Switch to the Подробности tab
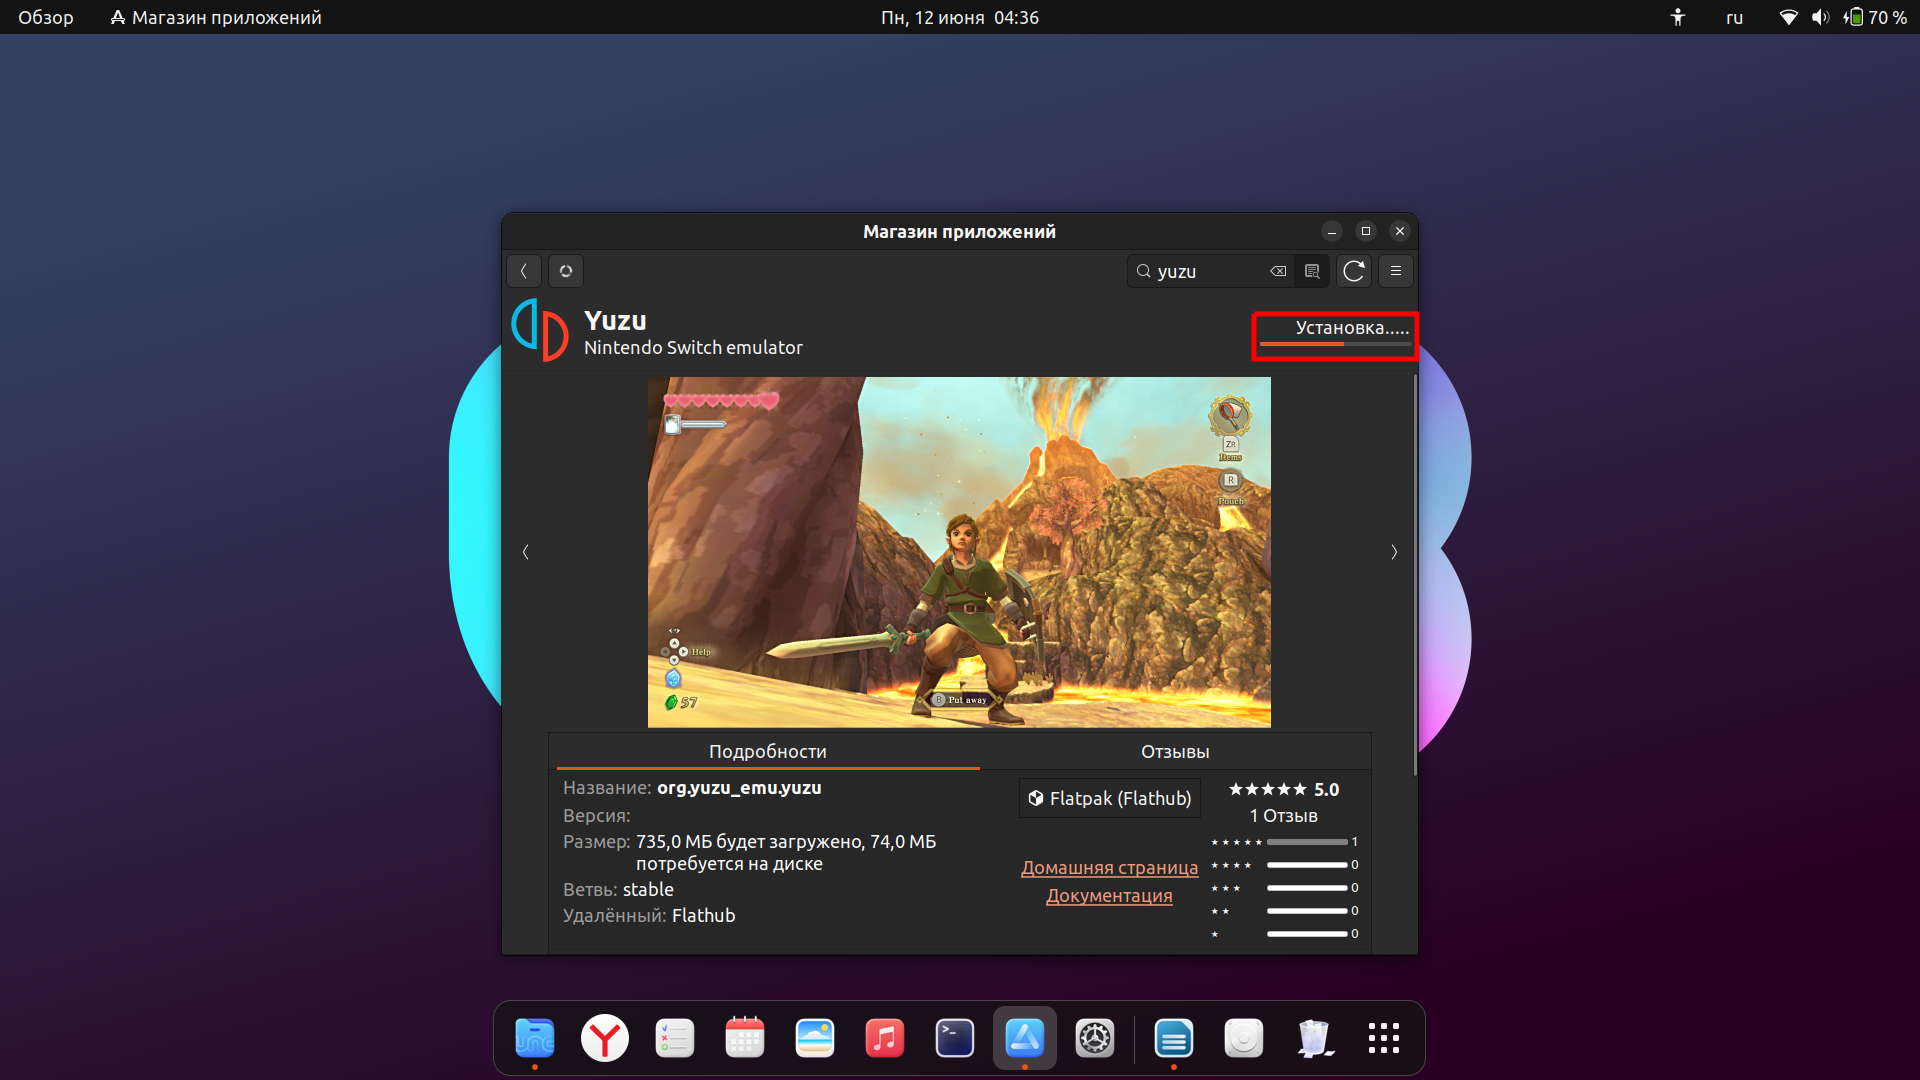 point(767,751)
